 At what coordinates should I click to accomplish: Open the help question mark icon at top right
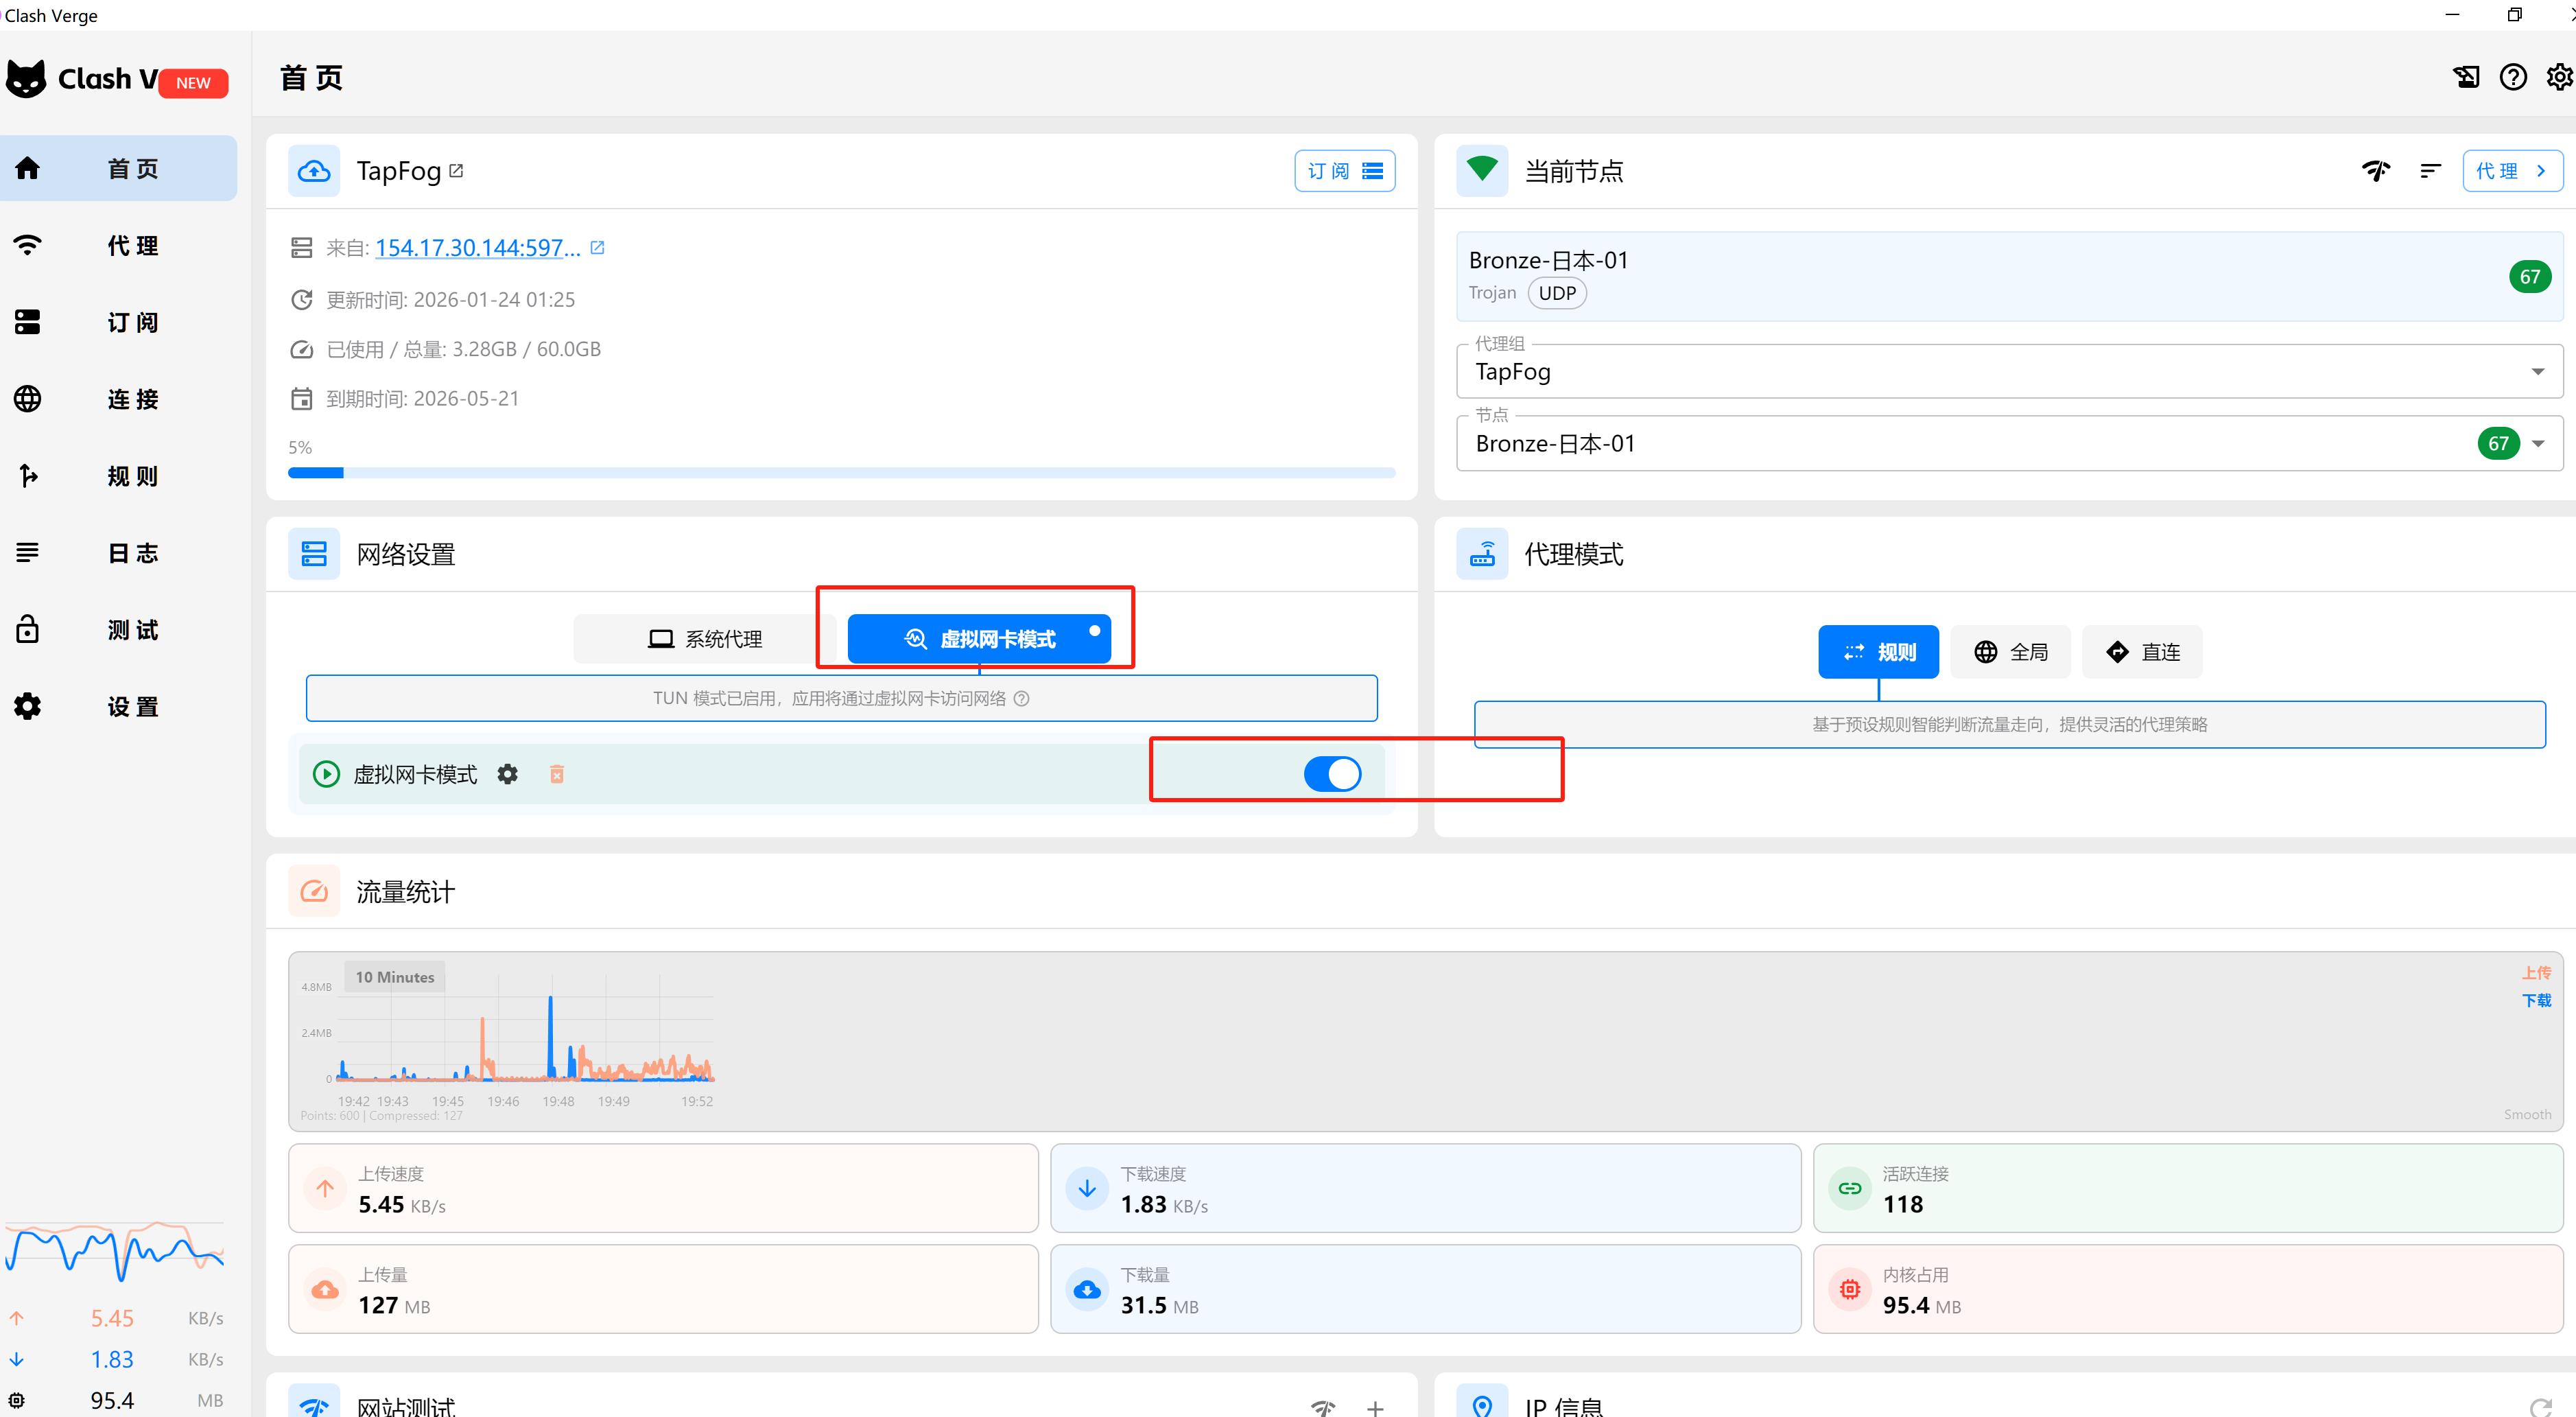2513,77
